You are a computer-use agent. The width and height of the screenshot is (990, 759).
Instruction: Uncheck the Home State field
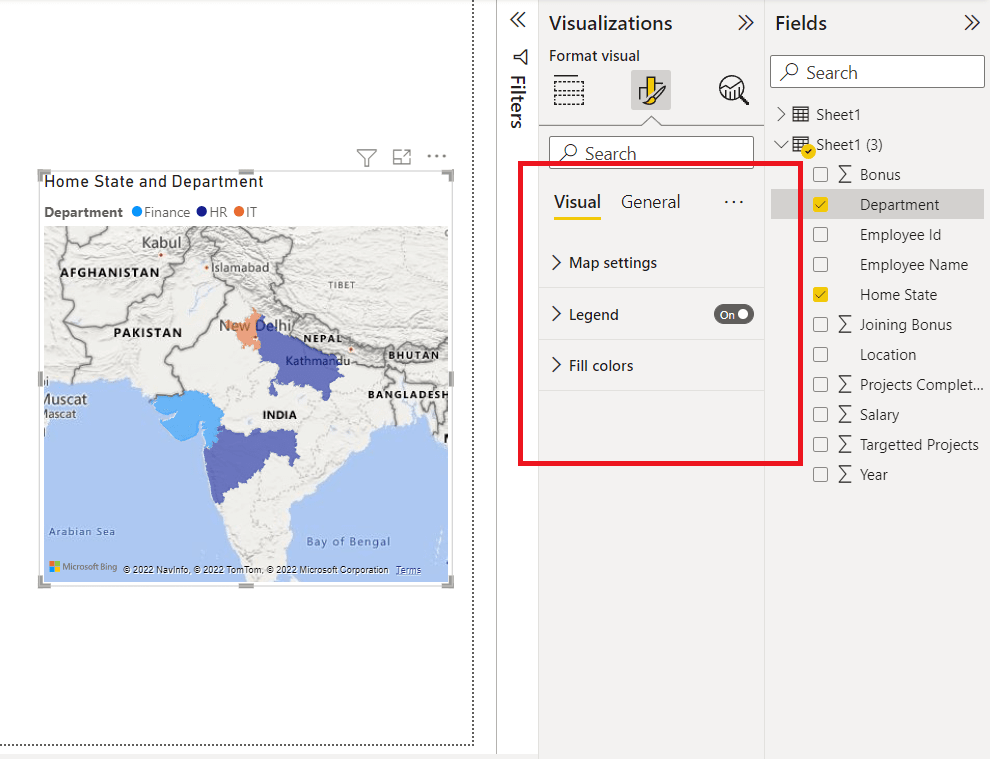[x=821, y=295]
